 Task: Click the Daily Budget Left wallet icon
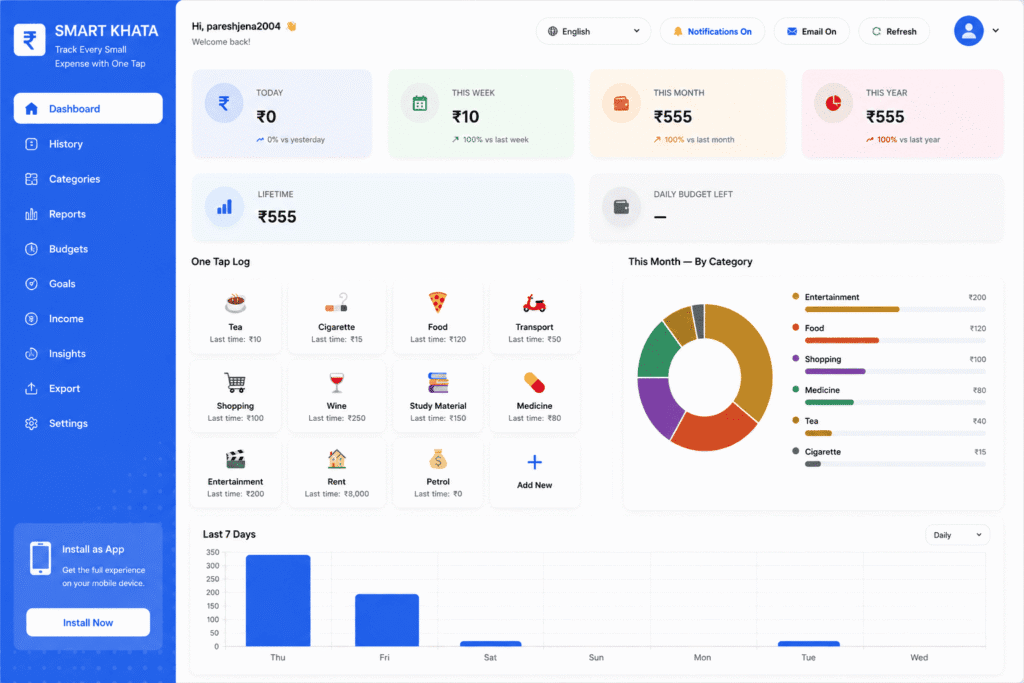pos(621,207)
